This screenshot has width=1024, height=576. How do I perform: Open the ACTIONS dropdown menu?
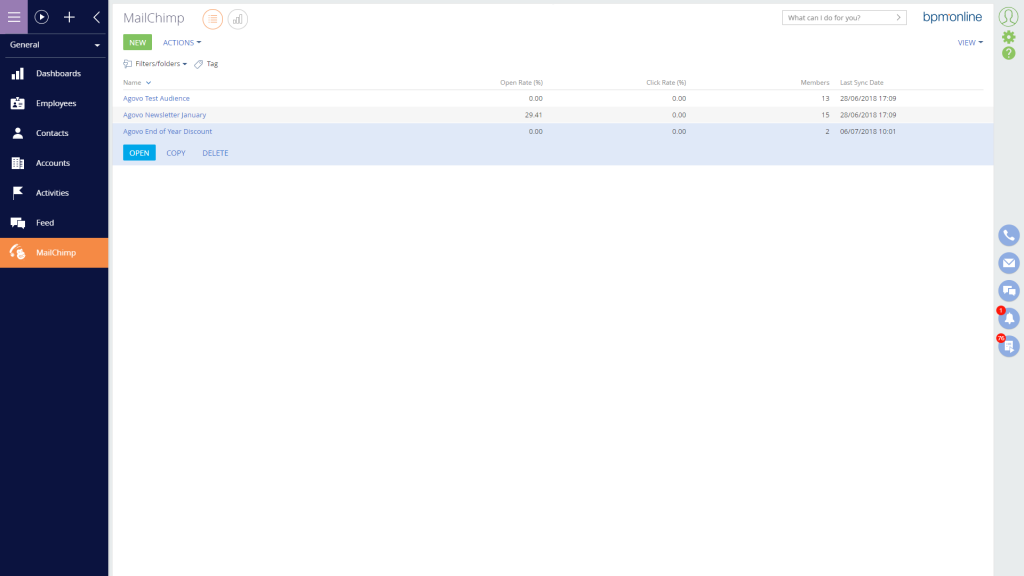[182, 42]
